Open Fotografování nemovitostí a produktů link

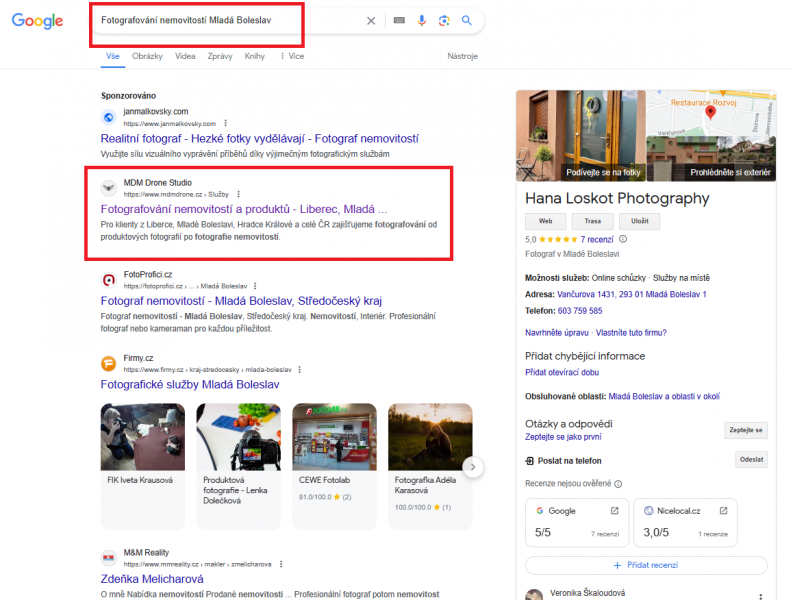[x=244, y=209]
